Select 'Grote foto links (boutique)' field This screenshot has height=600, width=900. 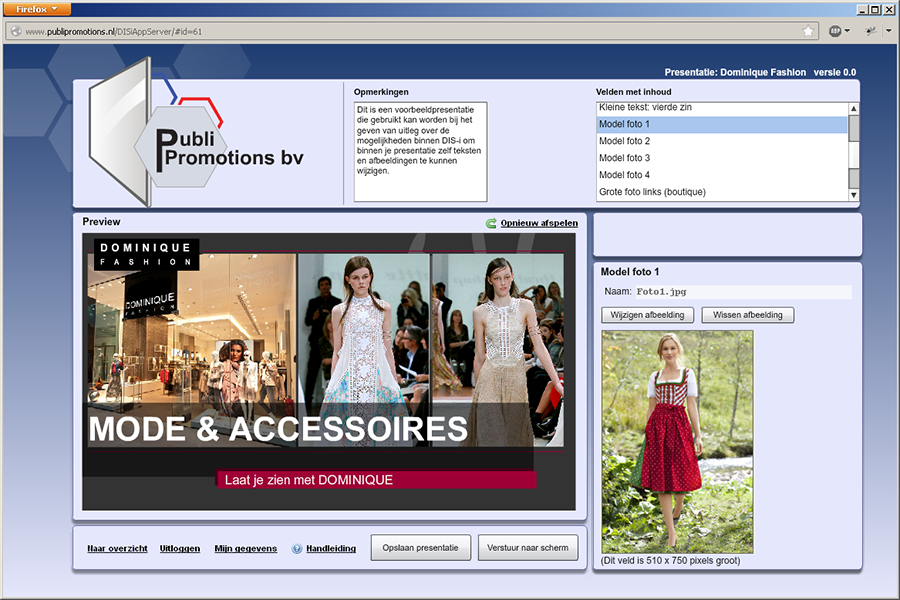722,192
